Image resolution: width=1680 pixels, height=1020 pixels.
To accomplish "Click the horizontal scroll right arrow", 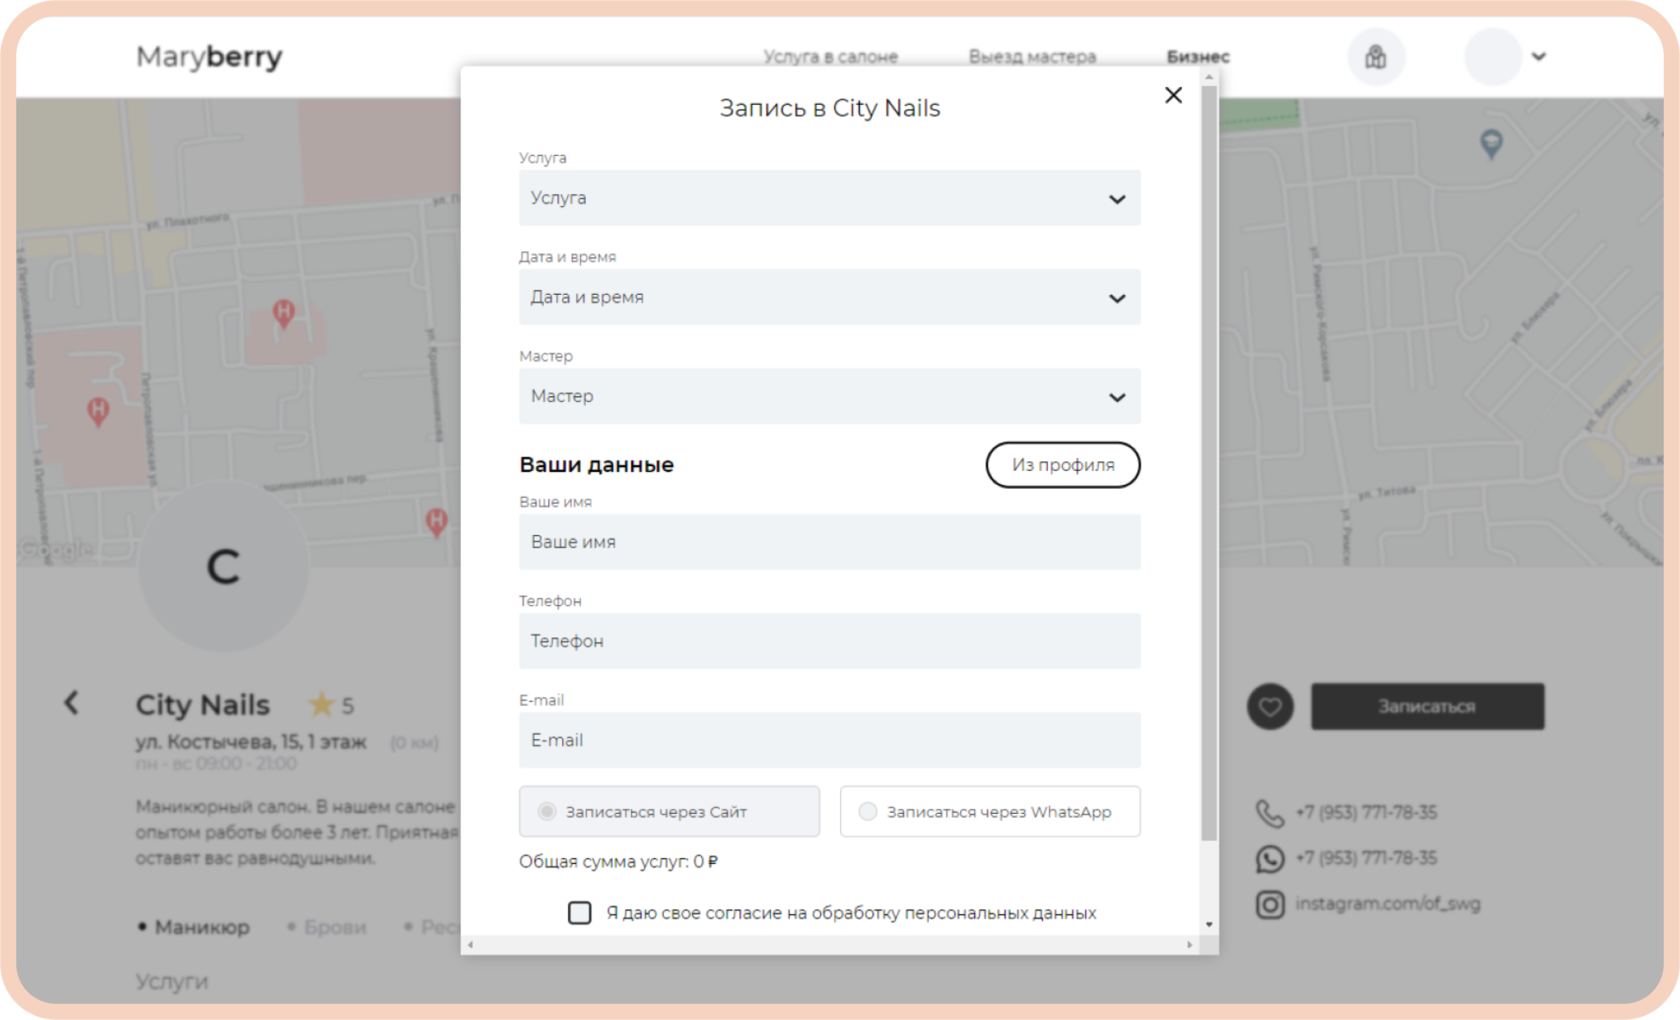I will [1189, 945].
